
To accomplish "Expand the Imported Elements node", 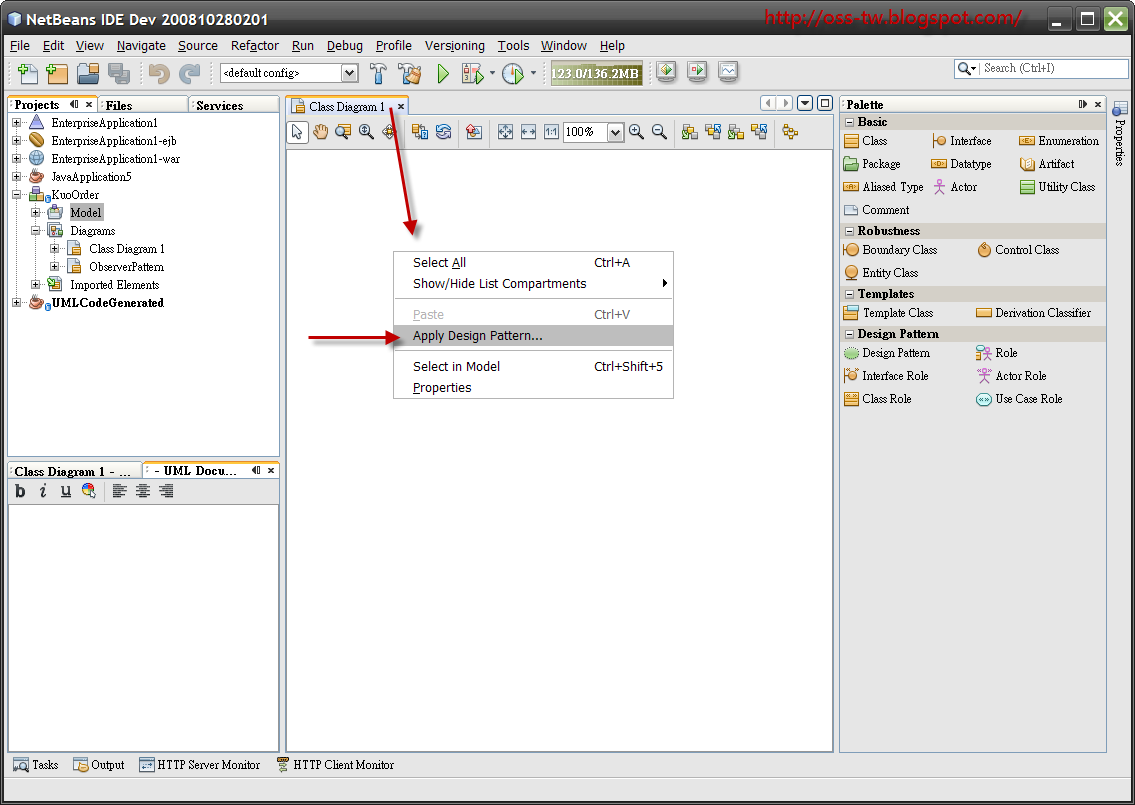I will (35, 285).
